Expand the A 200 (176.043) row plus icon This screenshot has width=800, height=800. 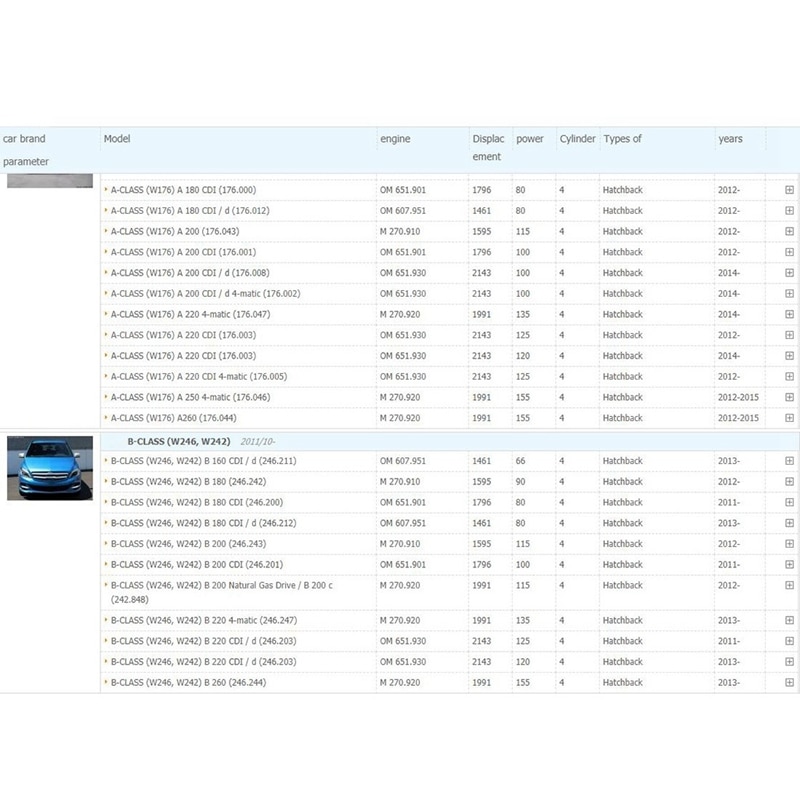(789, 231)
